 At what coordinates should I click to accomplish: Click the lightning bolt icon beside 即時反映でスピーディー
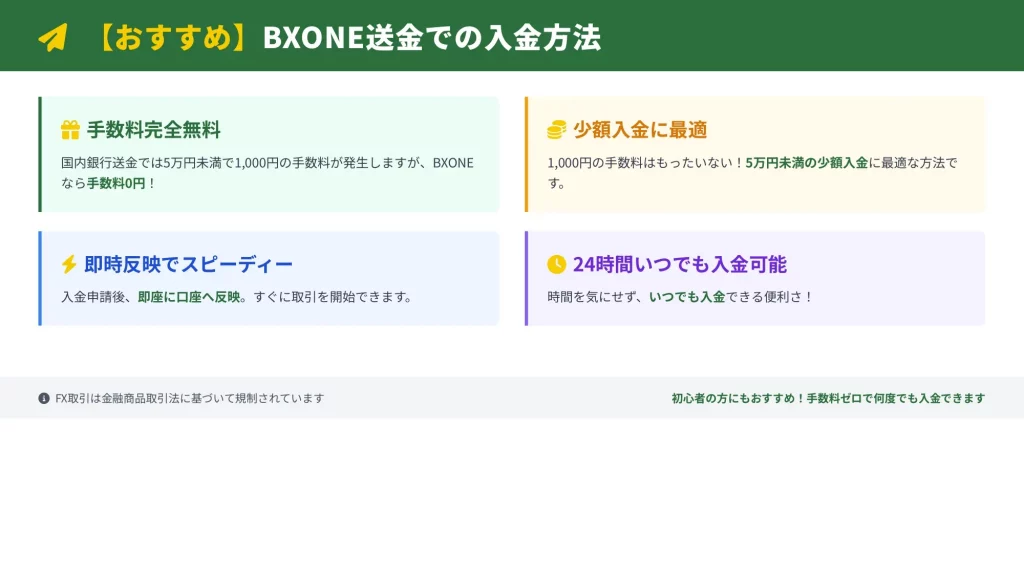(x=69, y=264)
